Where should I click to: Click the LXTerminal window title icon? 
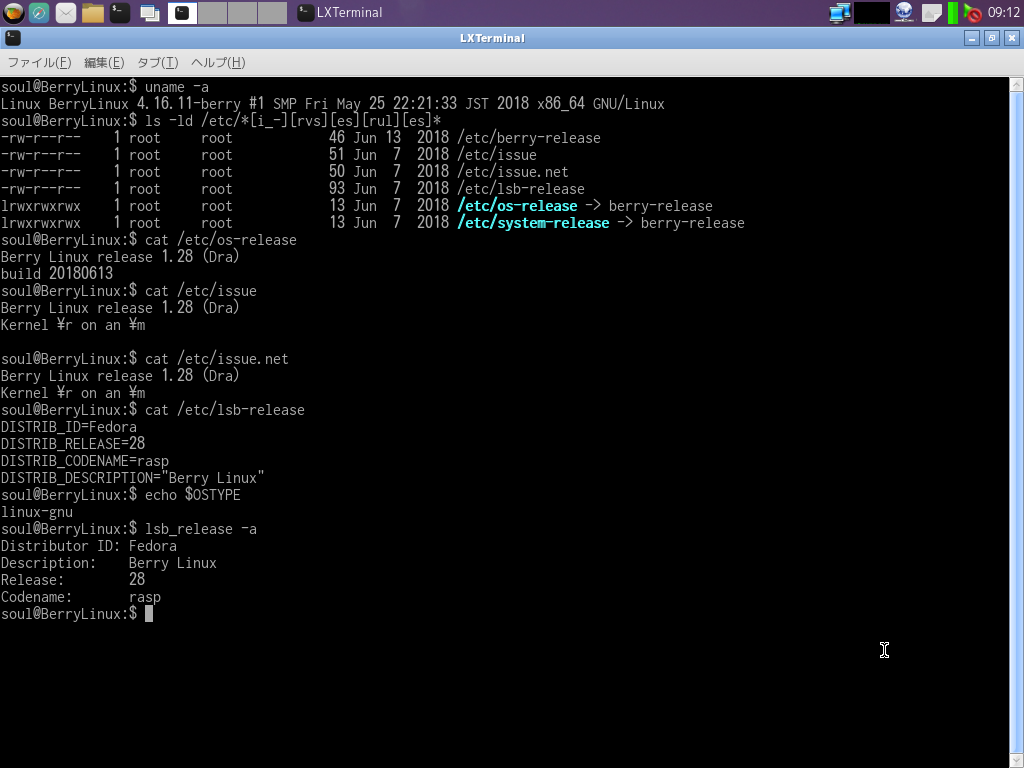coord(12,38)
